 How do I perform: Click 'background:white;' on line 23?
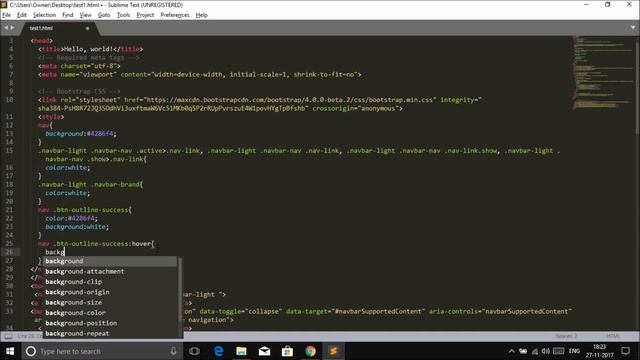tap(77, 227)
